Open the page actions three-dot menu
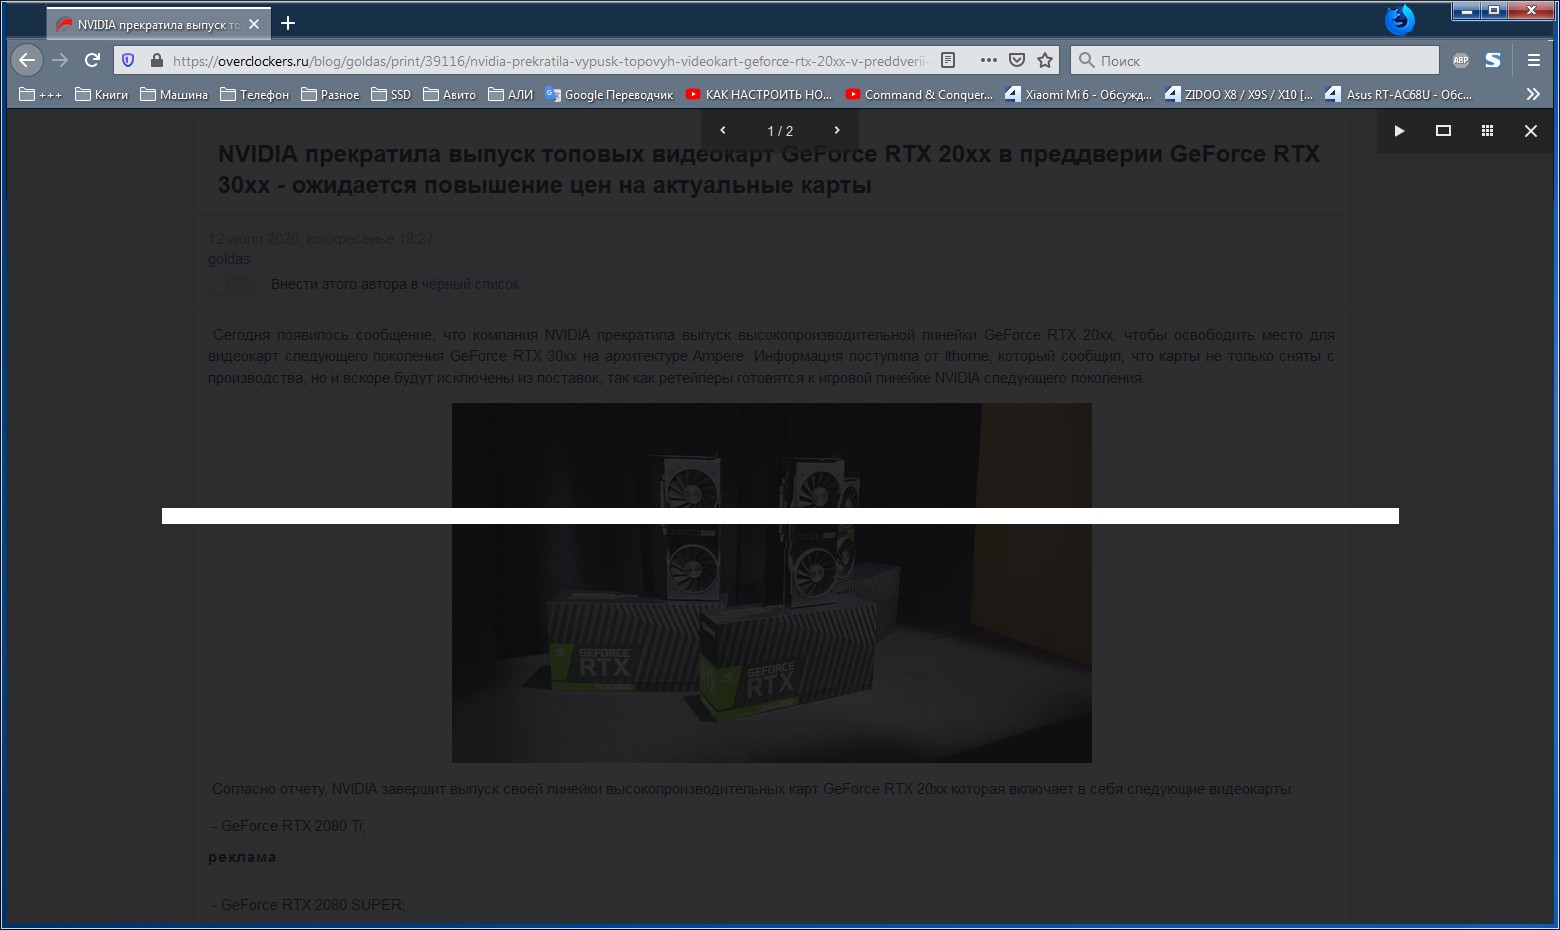 pyautogui.click(x=988, y=60)
